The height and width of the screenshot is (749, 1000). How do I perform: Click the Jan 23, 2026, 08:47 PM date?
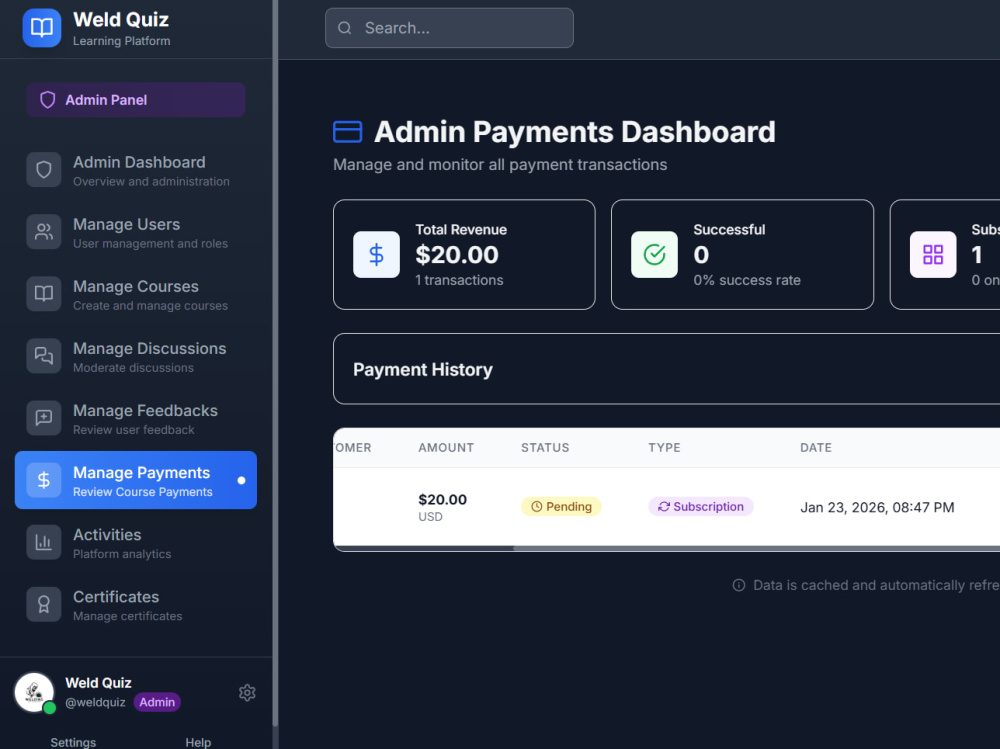pyautogui.click(x=878, y=507)
